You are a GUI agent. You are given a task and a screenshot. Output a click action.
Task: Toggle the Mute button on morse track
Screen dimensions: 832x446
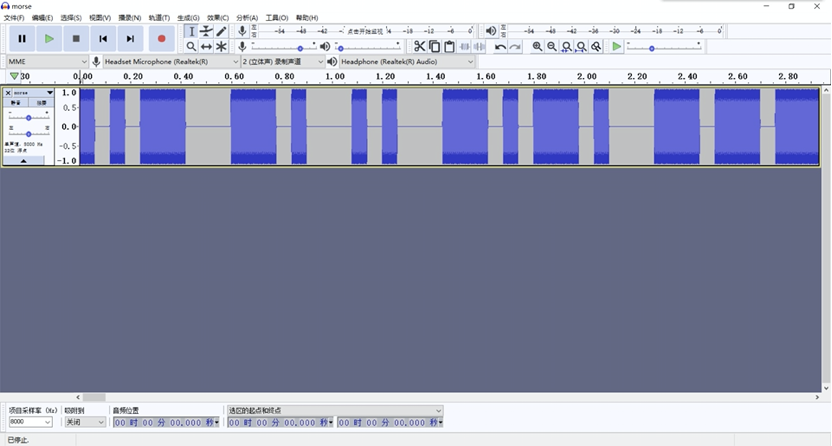pyautogui.click(x=16, y=103)
